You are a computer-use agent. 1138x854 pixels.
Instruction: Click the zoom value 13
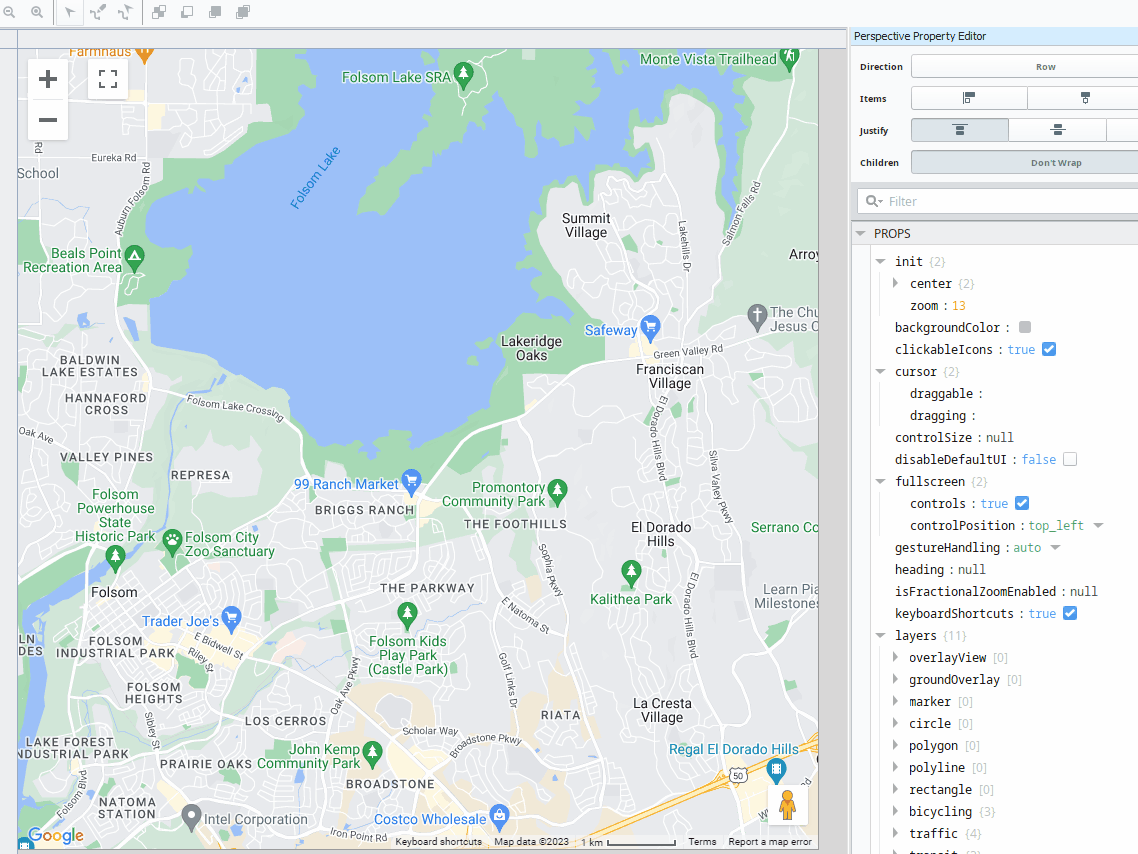point(959,305)
